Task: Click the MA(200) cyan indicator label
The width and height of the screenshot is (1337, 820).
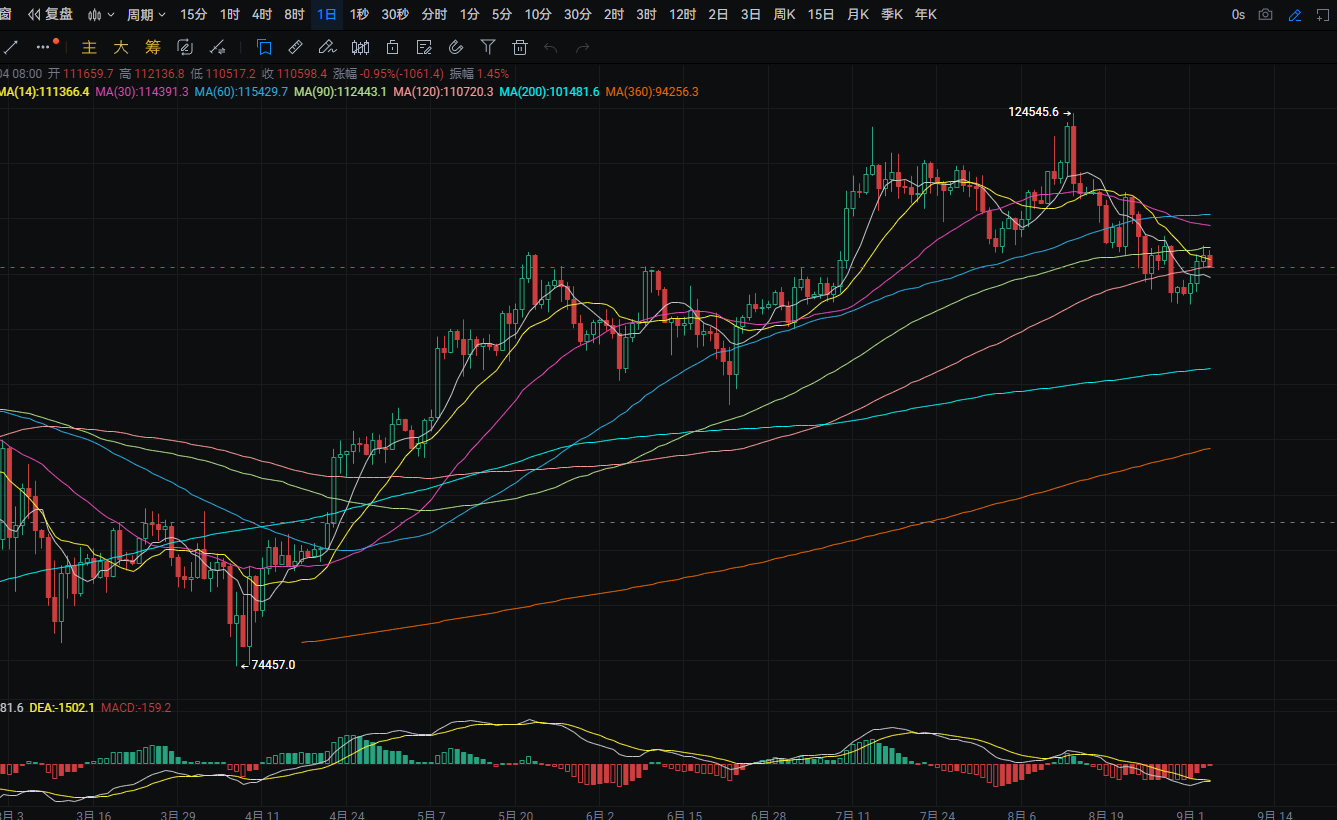Action: 549,92
